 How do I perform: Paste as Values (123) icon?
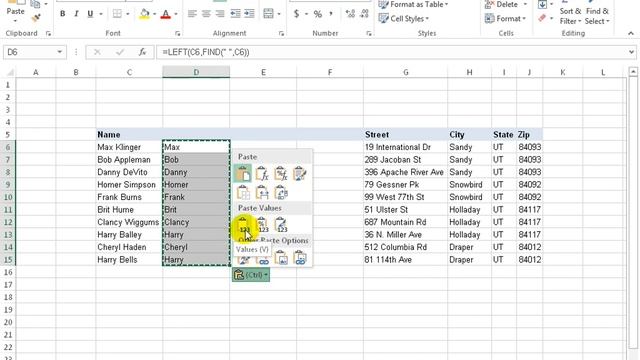pos(243,225)
